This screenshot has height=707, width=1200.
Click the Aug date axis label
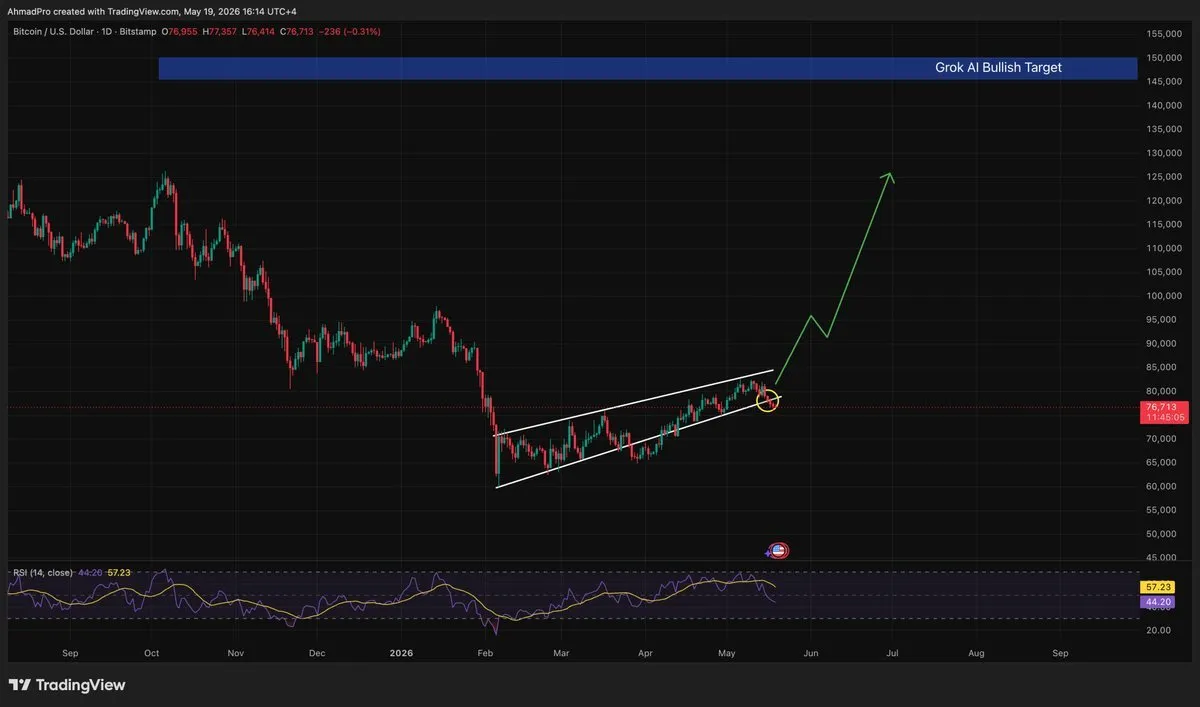pos(976,653)
